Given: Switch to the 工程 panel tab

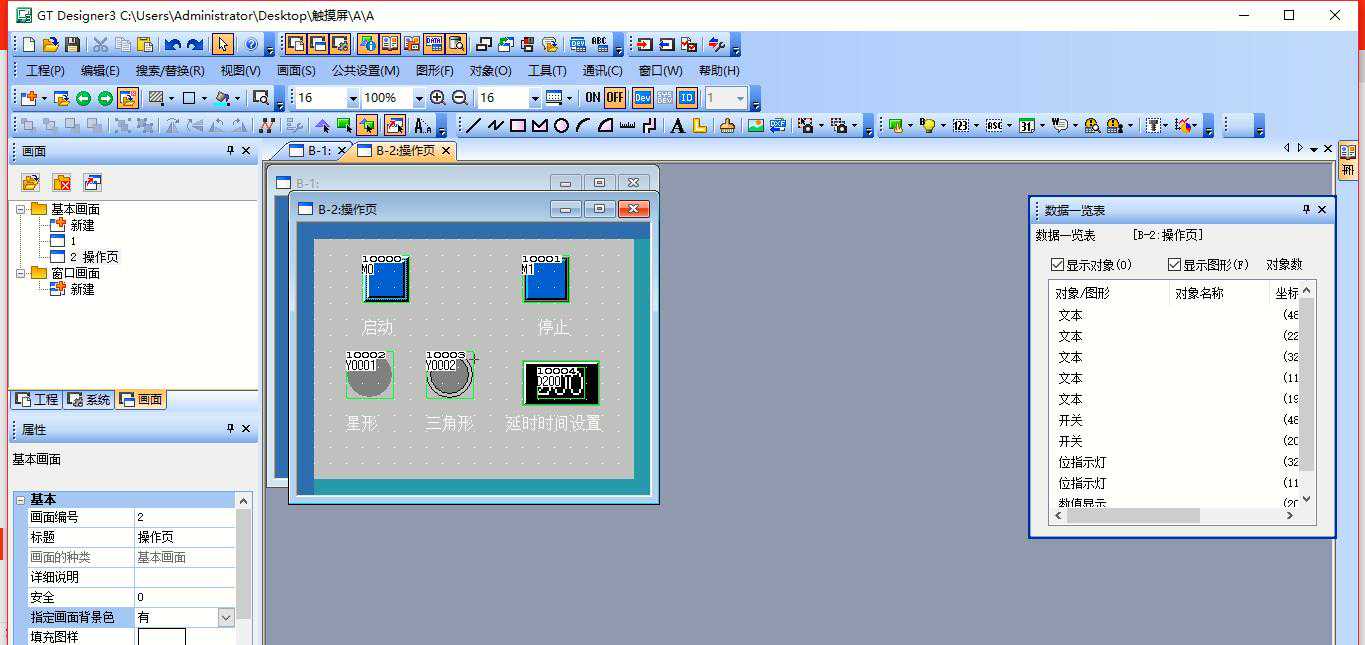Looking at the screenshot, I should coord(37,399).
